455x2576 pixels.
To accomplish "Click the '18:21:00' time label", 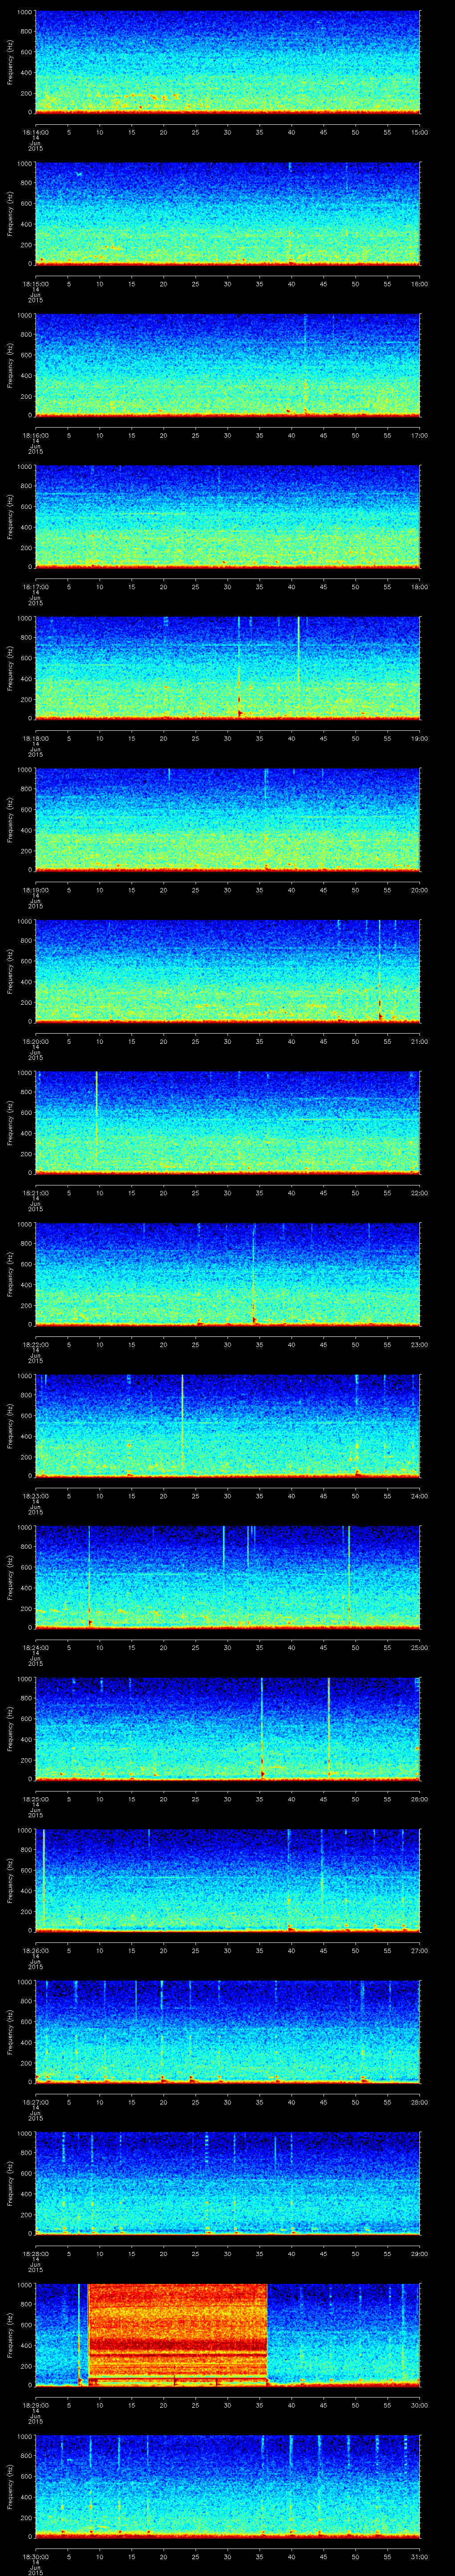I will click(x=35, y=1193).
